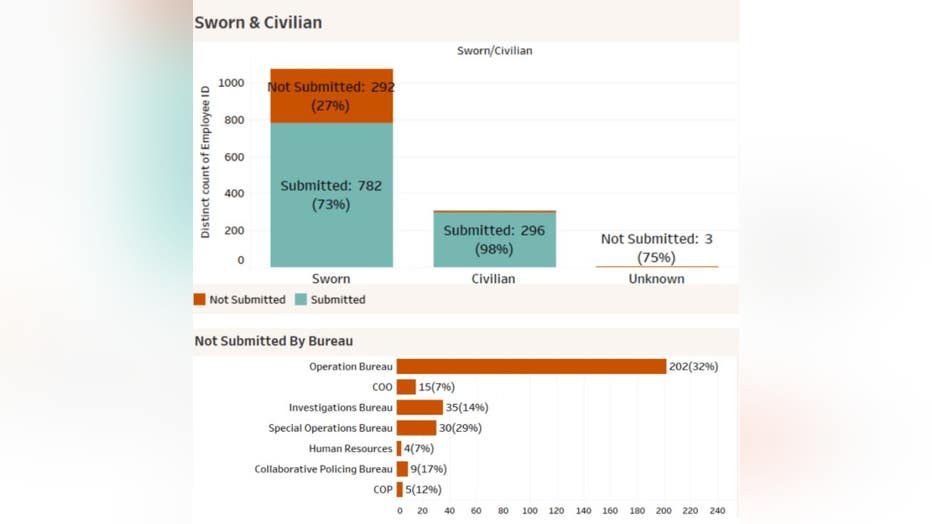Click the 'Not Submitted By Bureau' heading
Screen dimensions: 932x524
[x=274, y=341]
